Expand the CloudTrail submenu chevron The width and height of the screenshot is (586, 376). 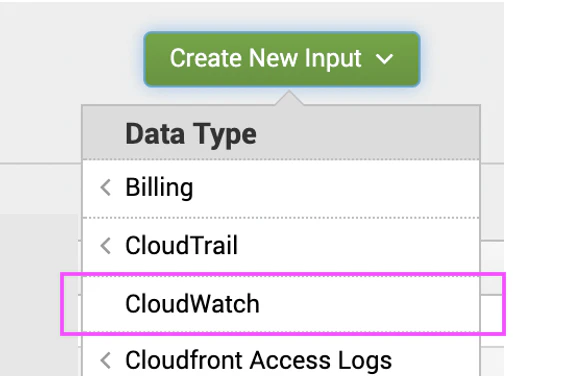click(106, 246)
